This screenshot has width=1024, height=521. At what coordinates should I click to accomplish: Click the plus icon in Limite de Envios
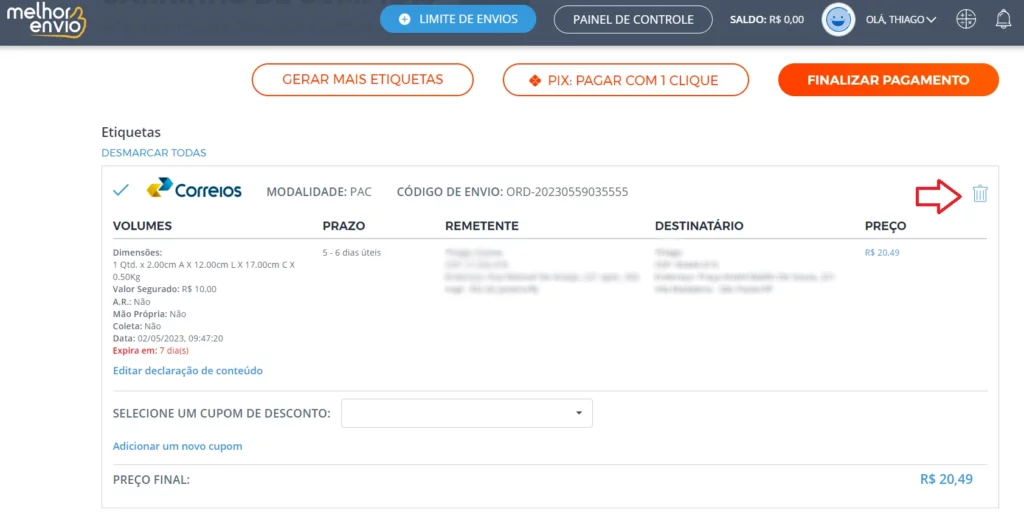[404, 20]
